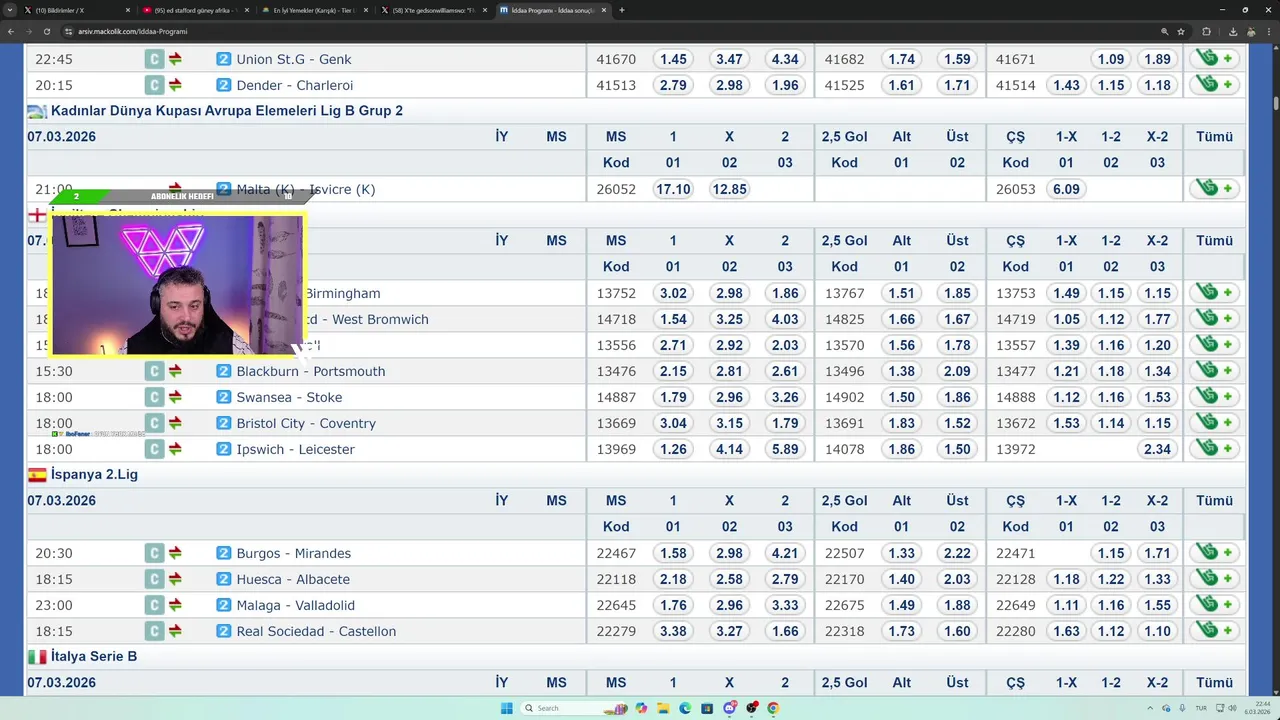The height and width of the screenshot is (720, 1280).
Task: Click the blue 2 badge before Blackburn - Portsmouth
Action: 224,371
